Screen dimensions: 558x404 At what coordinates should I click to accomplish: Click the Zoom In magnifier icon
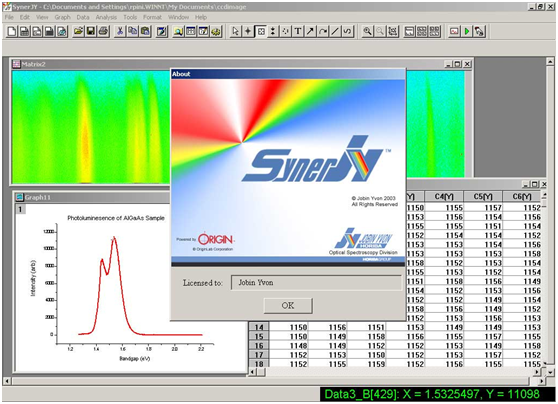[x=367, y=32]
